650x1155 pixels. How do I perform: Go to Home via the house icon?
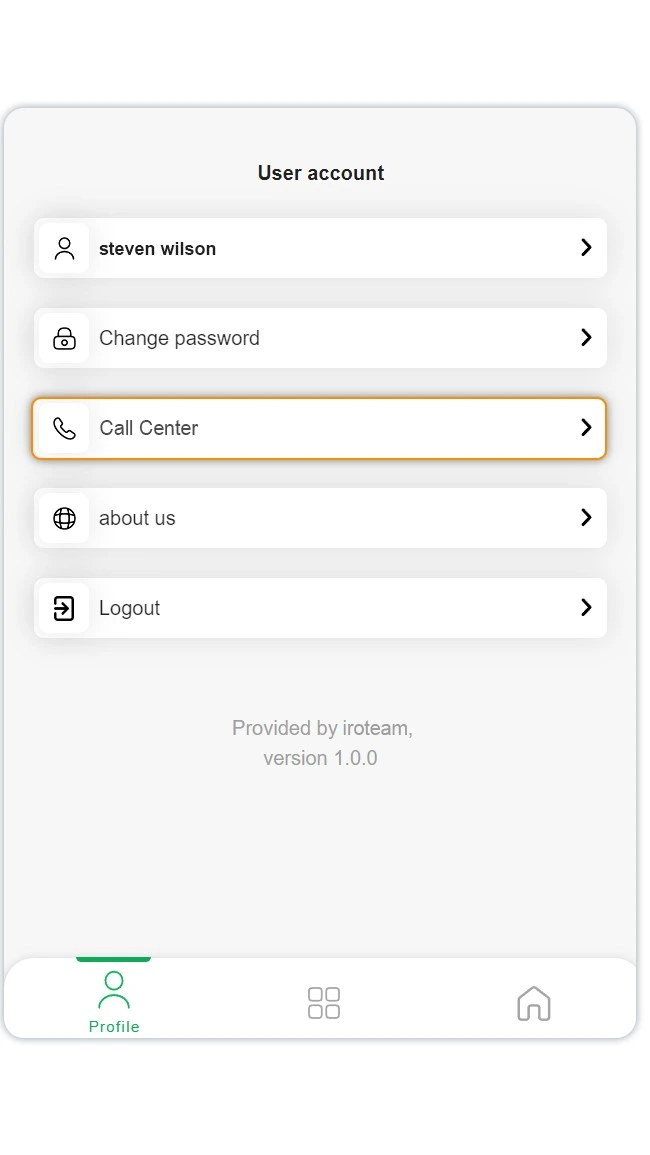(534, 1003)
